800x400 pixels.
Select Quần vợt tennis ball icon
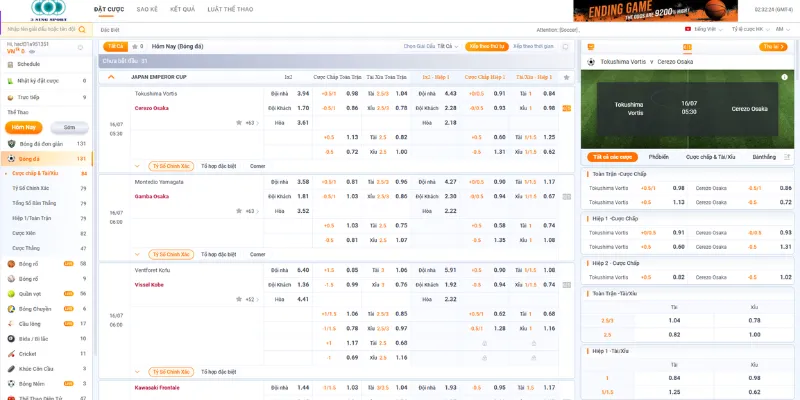(11, 294)
